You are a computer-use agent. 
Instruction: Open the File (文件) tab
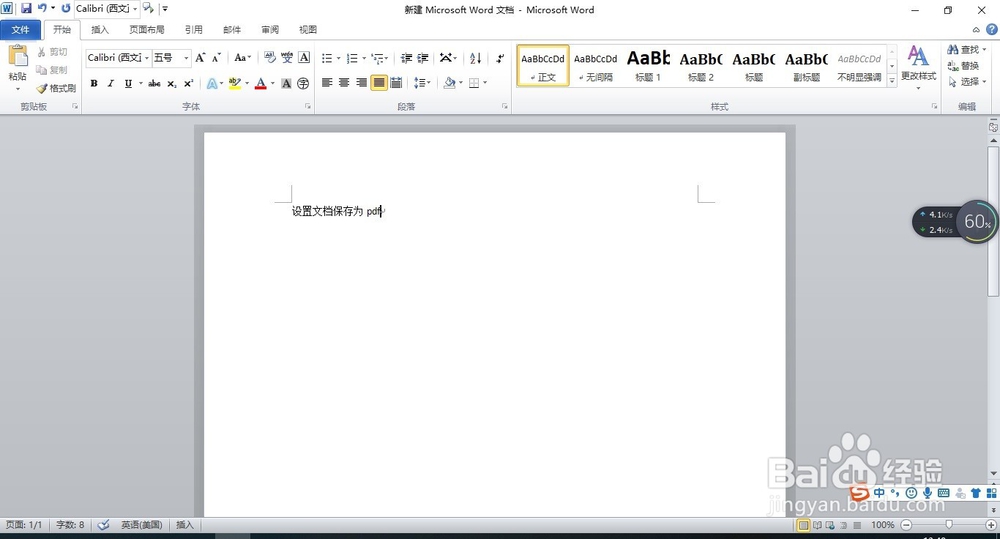coord(20,30)
